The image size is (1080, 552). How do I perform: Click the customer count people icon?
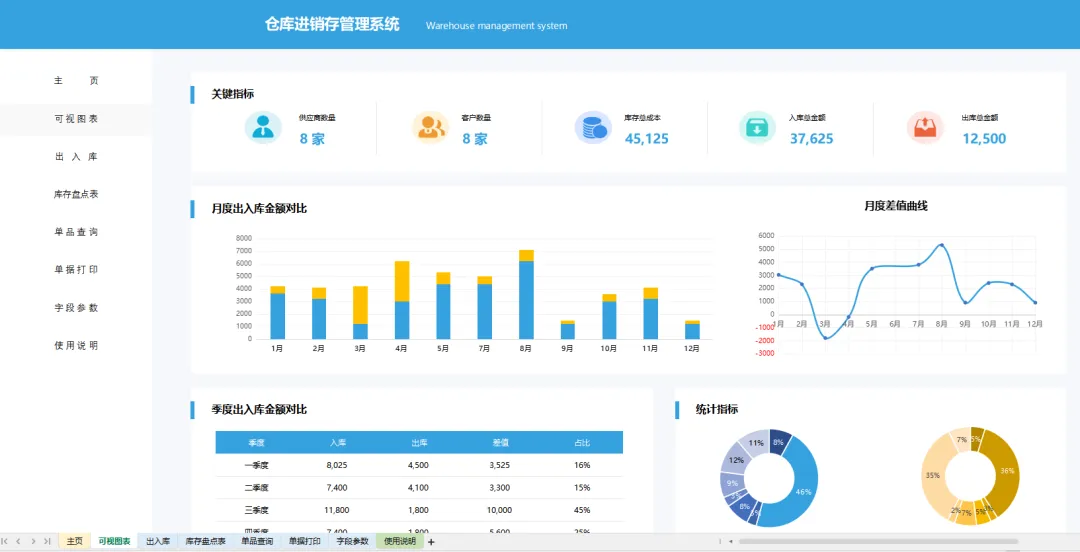430,127
